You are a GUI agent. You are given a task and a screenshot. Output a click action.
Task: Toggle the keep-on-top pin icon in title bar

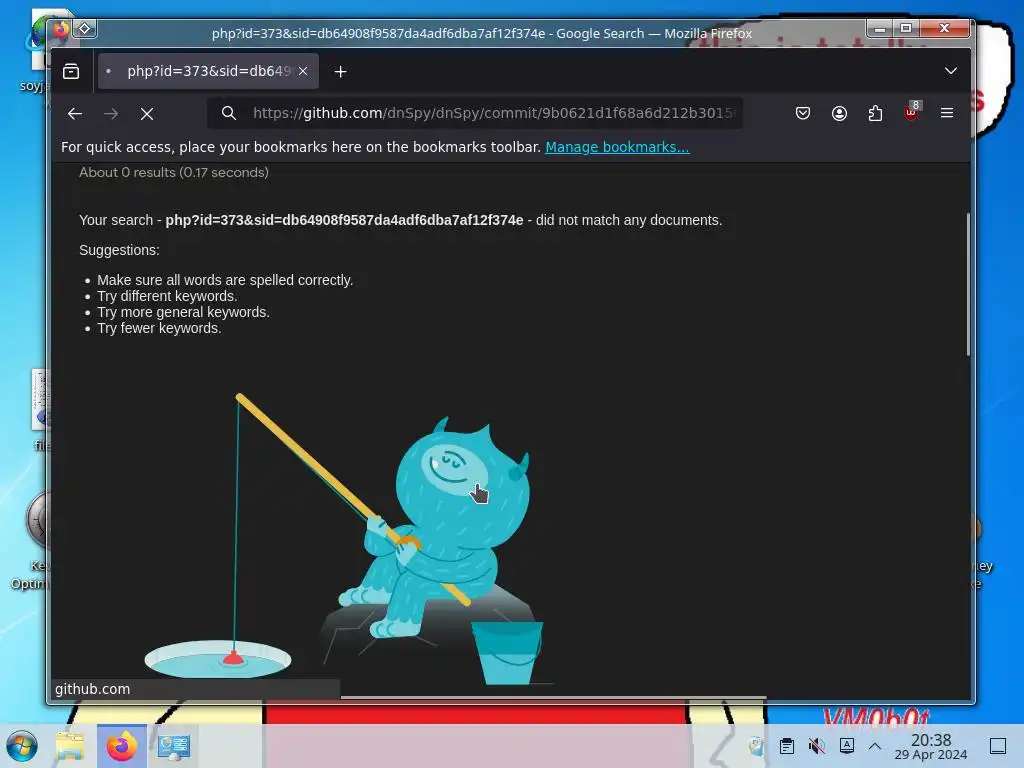[x=85, y=29]
